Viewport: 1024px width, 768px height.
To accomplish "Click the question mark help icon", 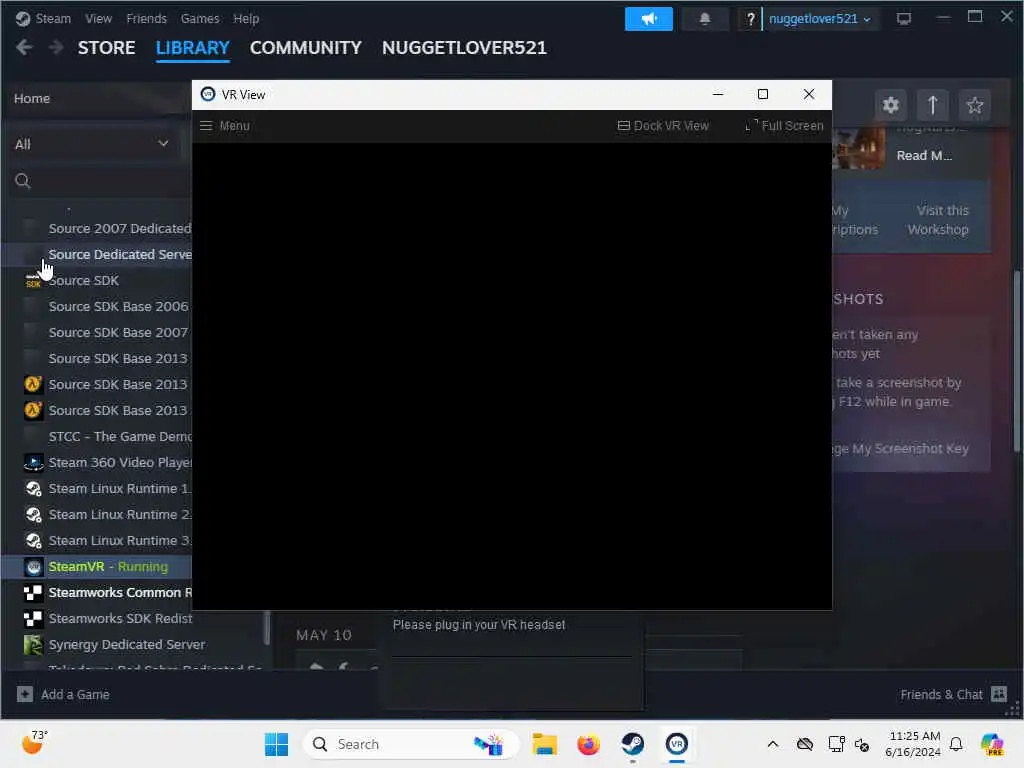I will 750,19.
